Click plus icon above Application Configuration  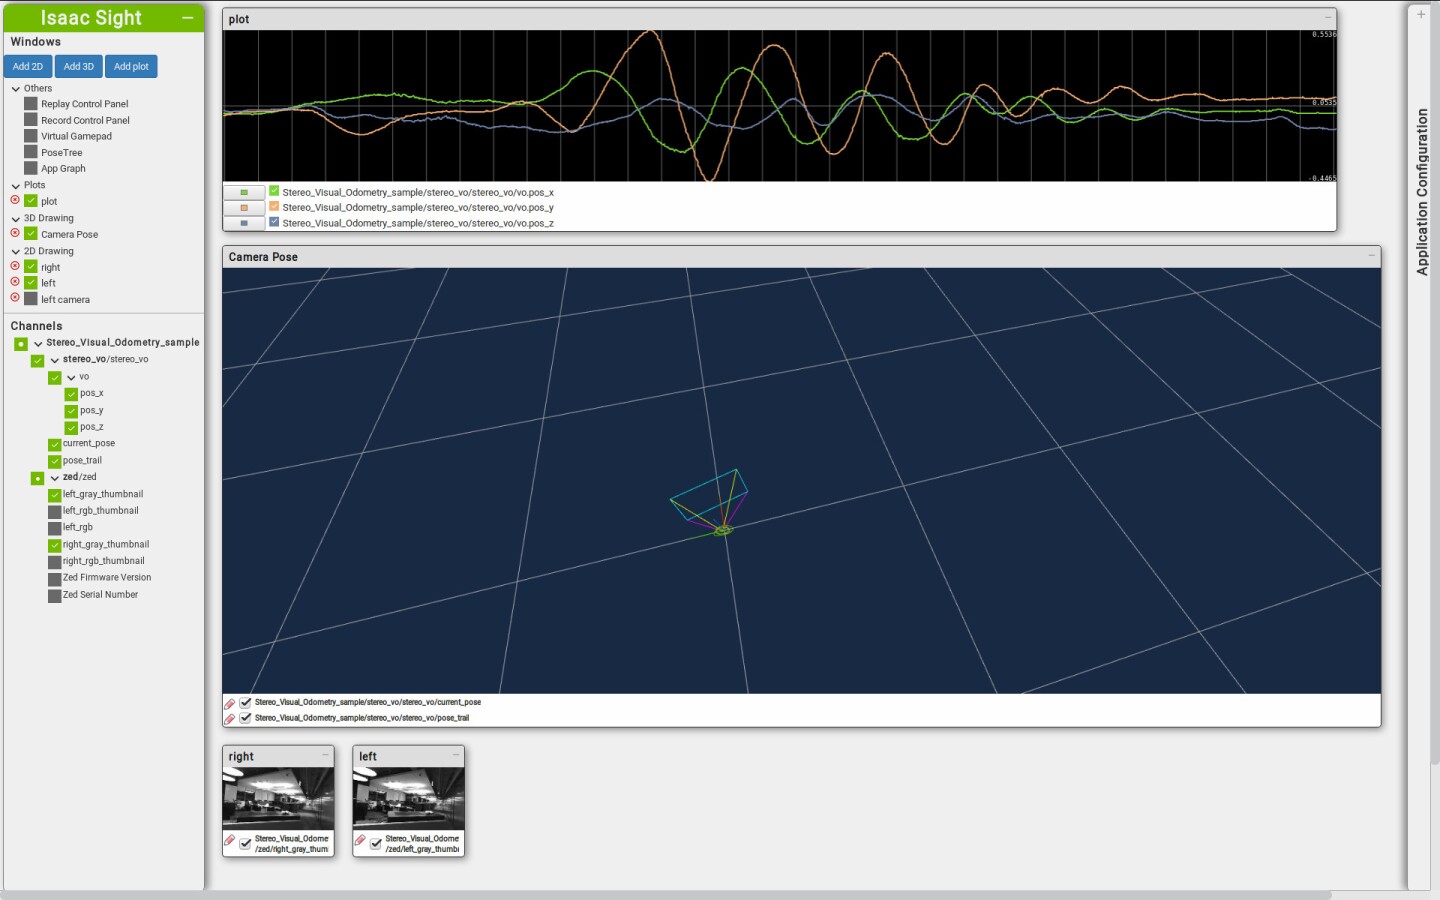(x=1421, y=14)
